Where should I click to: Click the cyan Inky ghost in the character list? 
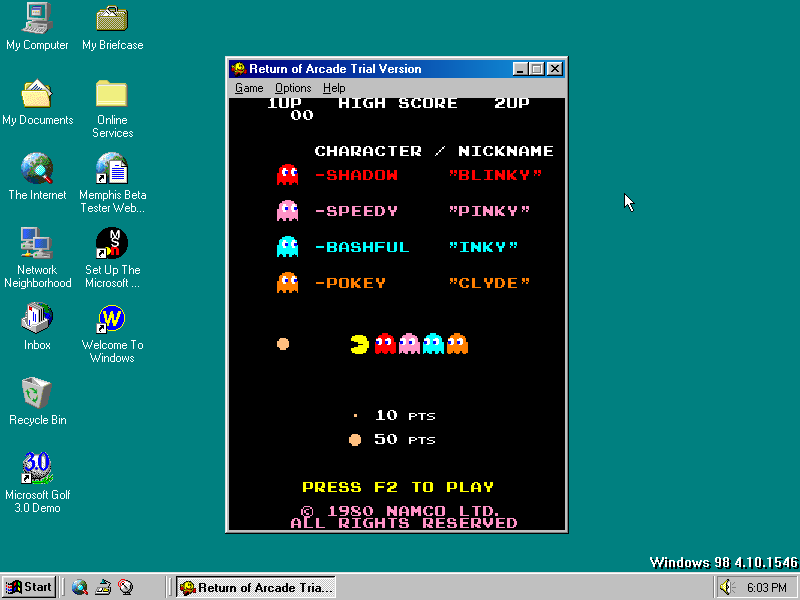pyautogui.click(x=287, y=246)
